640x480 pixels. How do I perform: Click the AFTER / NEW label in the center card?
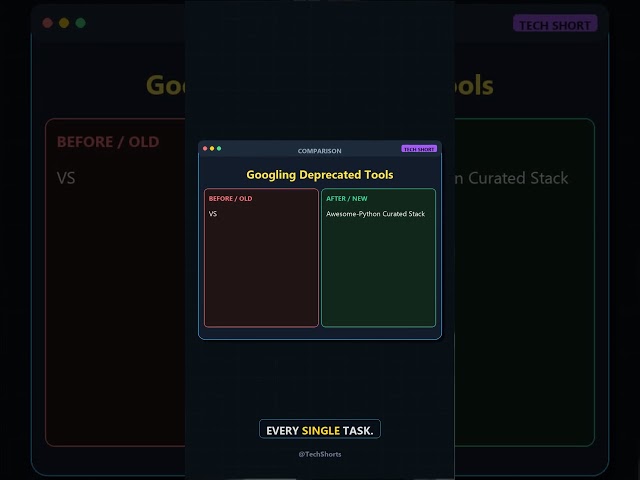click(x=347, y=199)
